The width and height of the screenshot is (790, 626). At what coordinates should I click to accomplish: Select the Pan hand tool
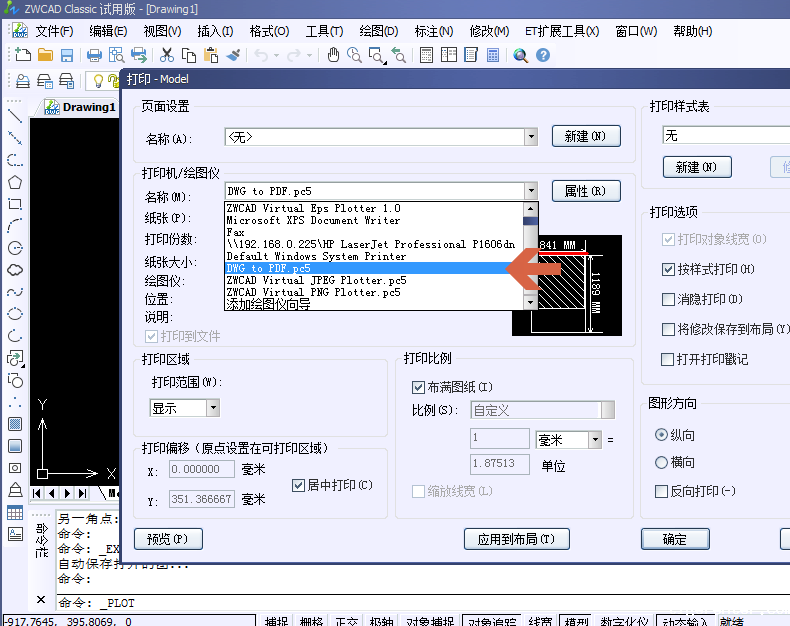tap(333, 55)
